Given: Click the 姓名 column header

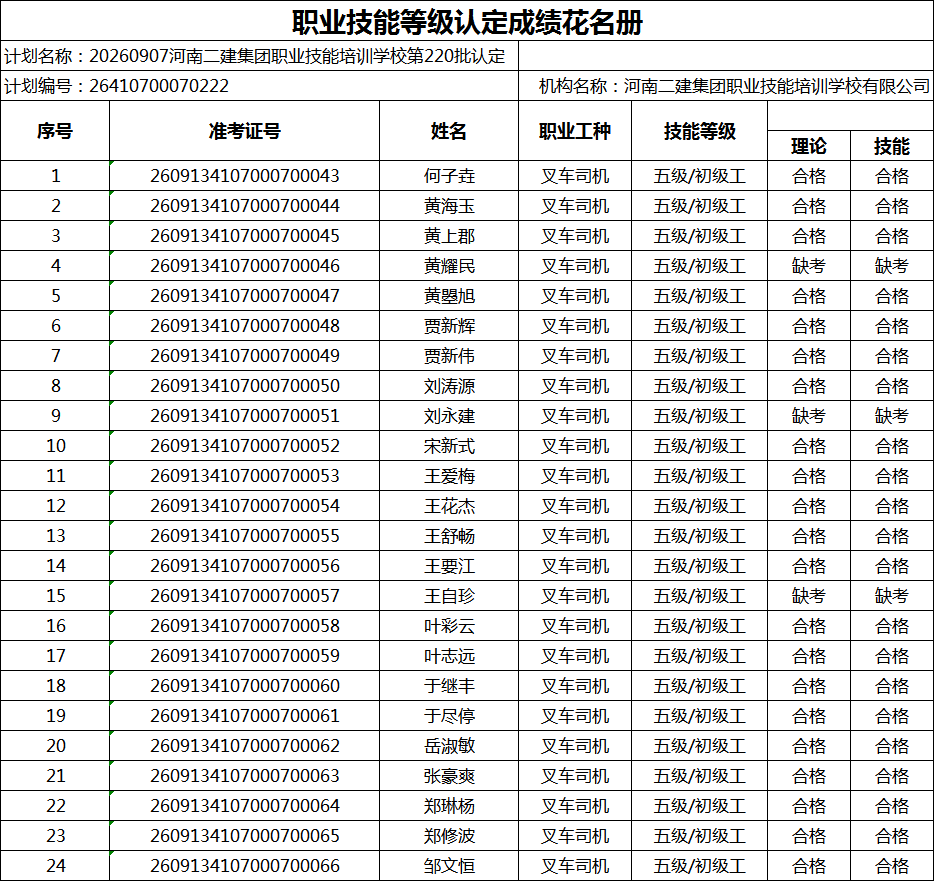Looking at the screenshot, I should pyautogui.click(x=449, y=130).
